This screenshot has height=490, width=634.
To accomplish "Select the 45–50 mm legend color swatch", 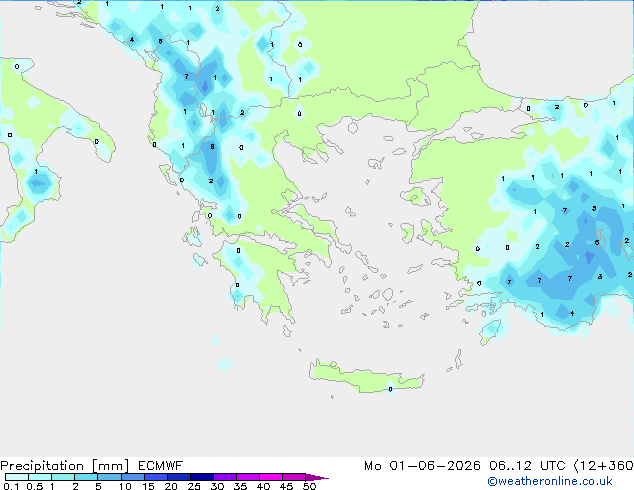I will tap(294, 477).
